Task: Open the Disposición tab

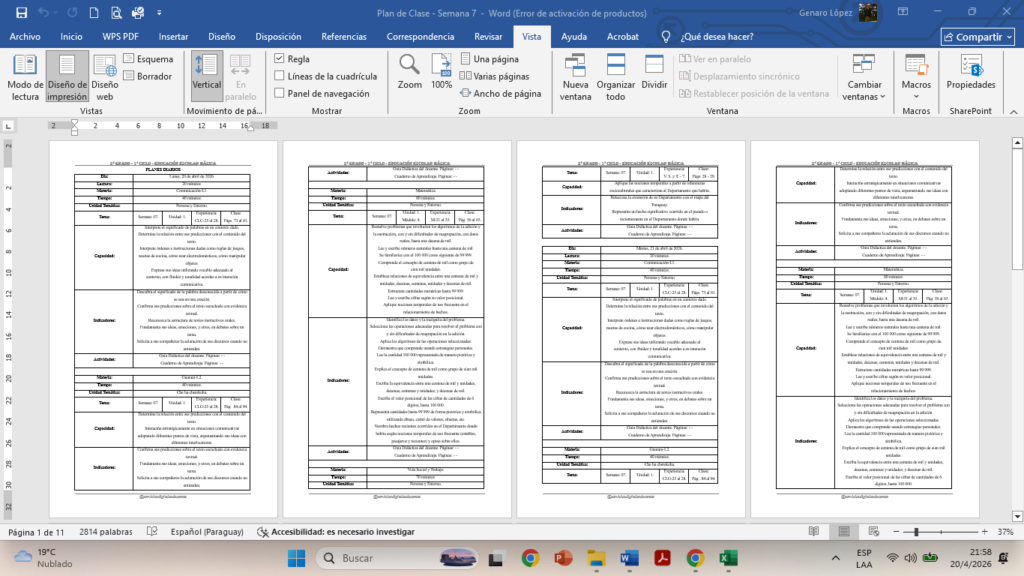Action: [x=278, y=37]
